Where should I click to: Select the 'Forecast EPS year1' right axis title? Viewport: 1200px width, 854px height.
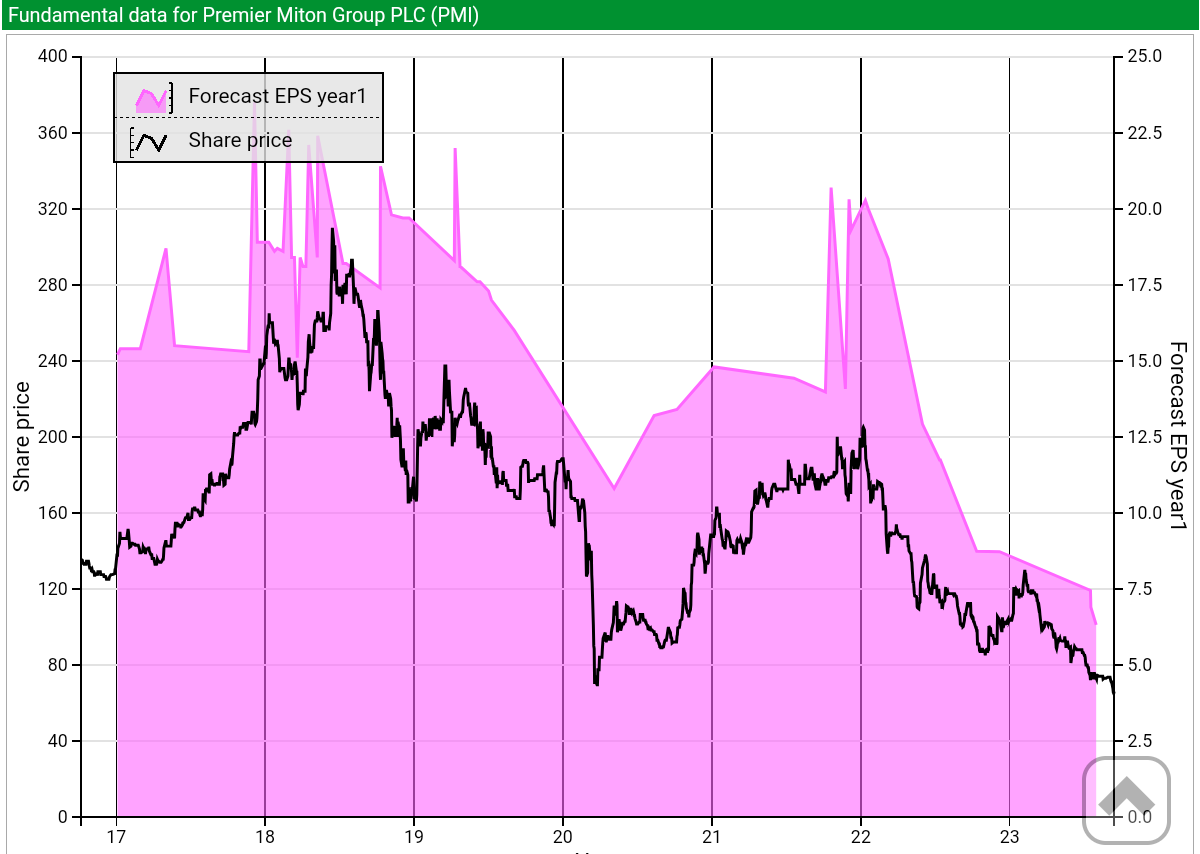[1178, 436]
